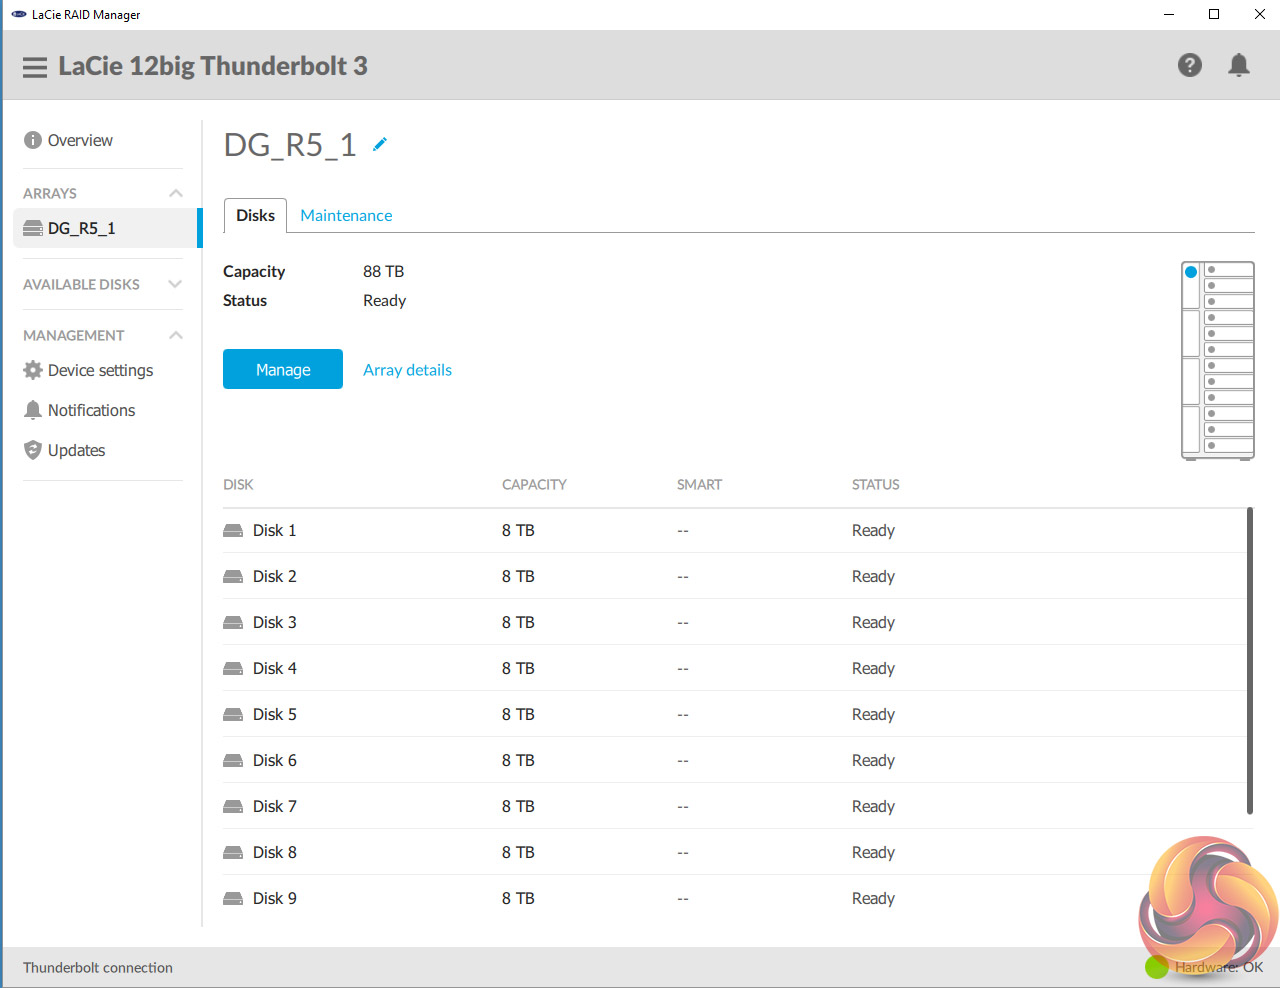Click the Device settings gear icon
Image resolution: width=1280 pixels, height=988 pixels.
coord(33,370)
